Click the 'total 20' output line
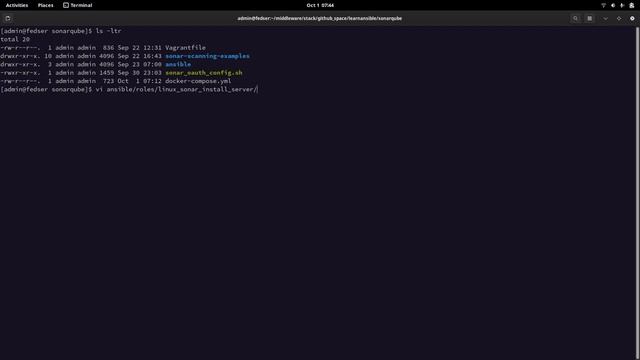 tap(15, 40)
